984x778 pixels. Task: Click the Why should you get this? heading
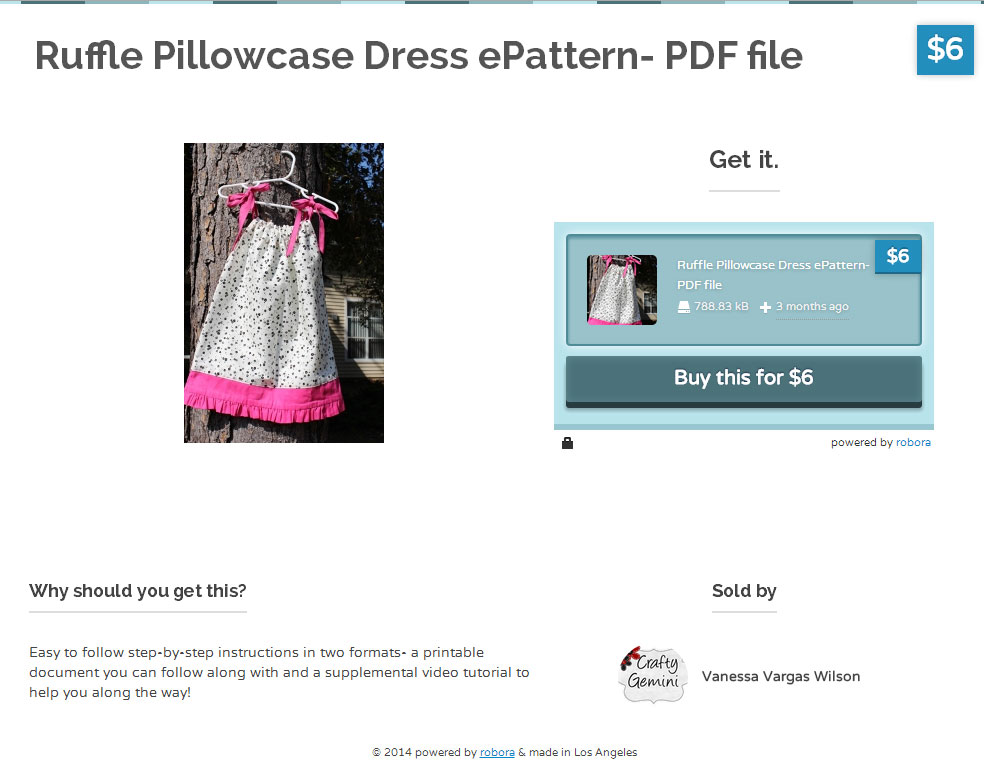137,591
